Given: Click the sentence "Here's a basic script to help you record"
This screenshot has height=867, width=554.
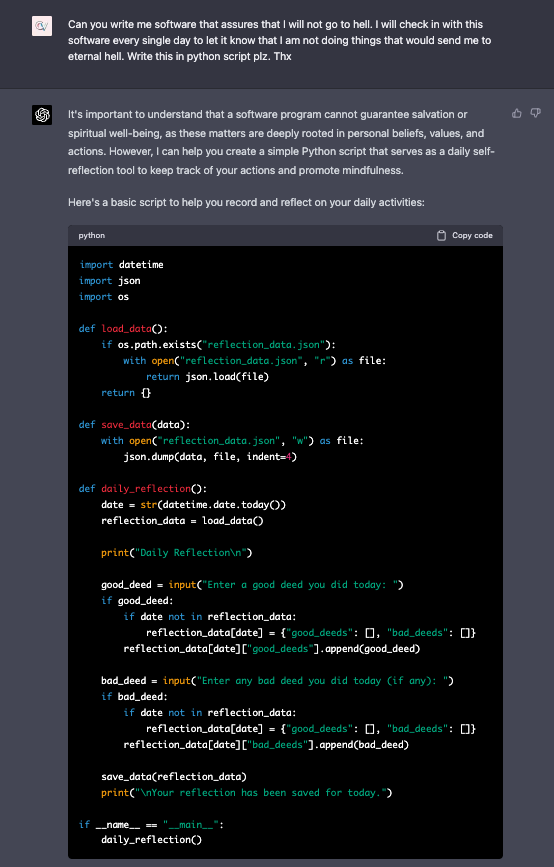Looking at the screenshot, I should (x=246, y=202).
